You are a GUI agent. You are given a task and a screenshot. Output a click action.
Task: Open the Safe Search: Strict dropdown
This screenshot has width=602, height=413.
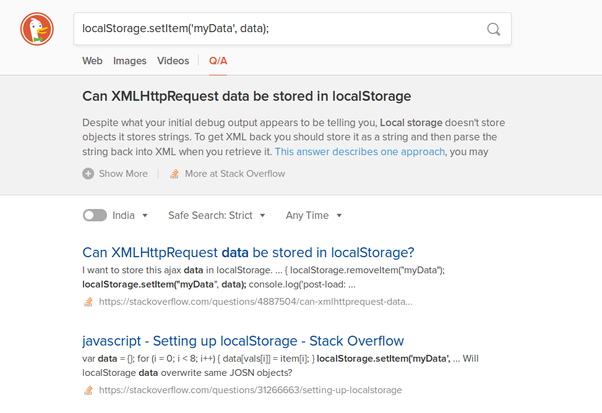(217, 215)
